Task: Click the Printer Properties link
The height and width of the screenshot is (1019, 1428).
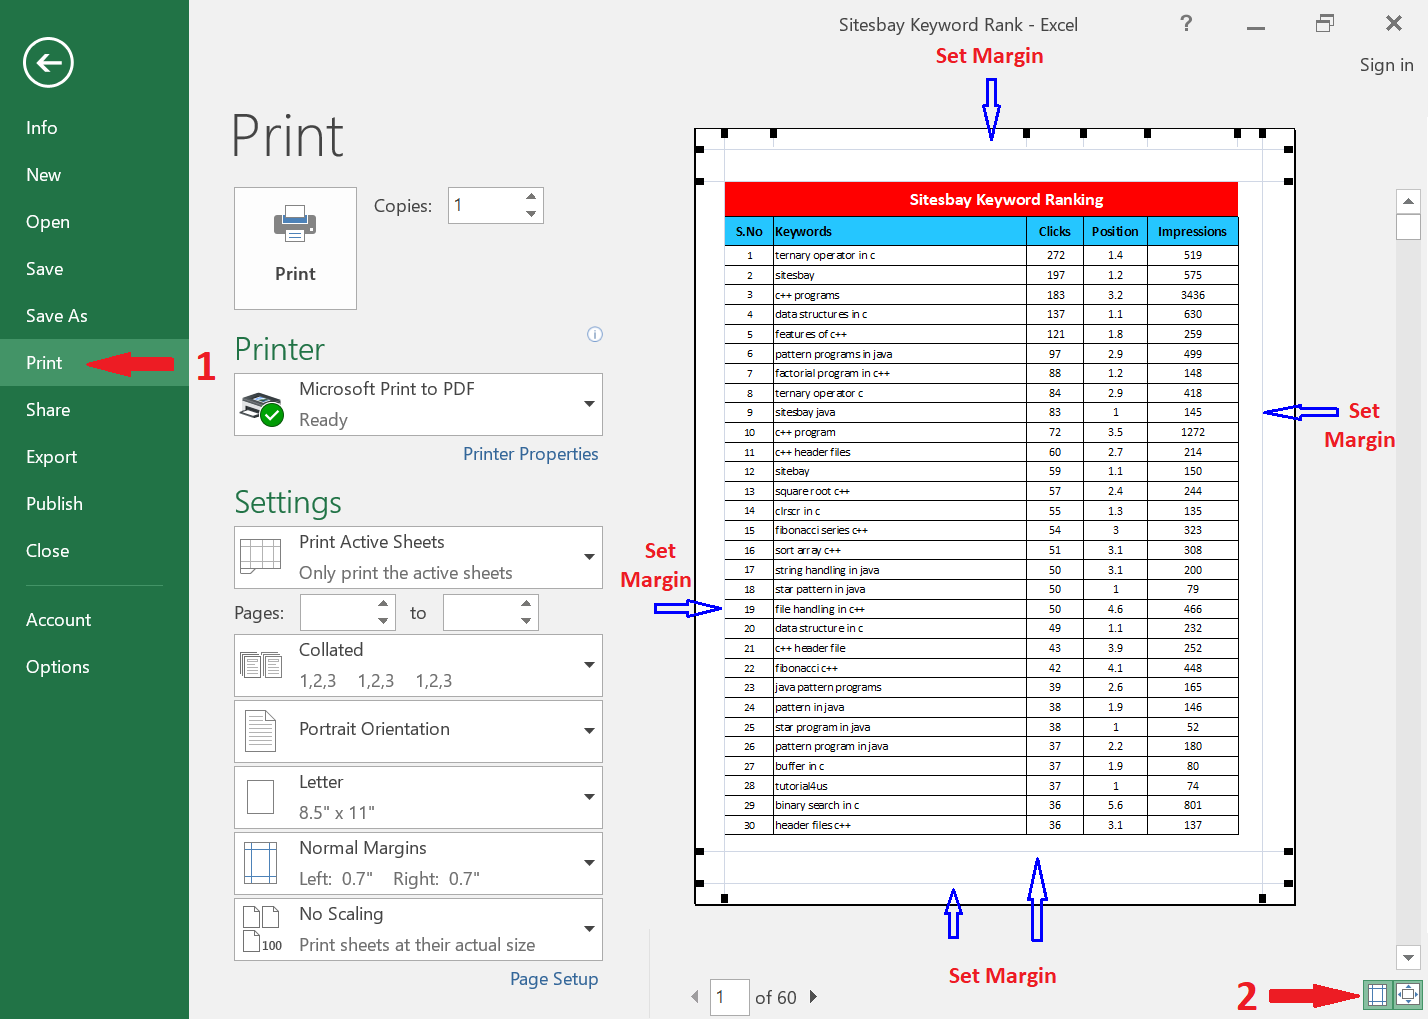Action: tap(530, 454)
